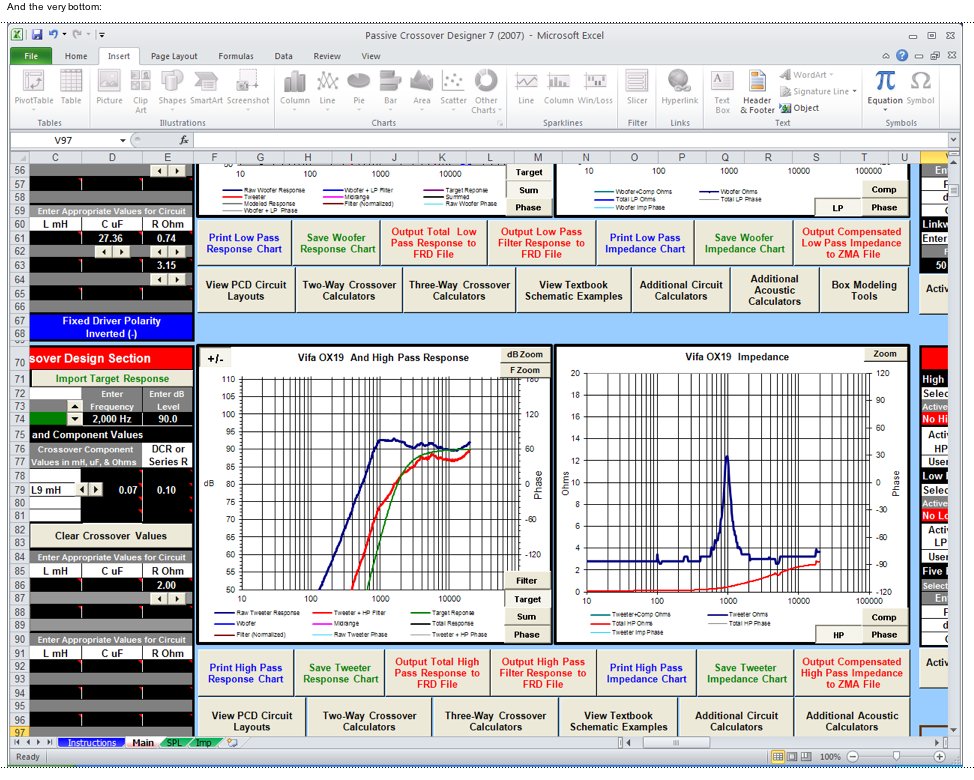Image resolution: width=974 pixels, height=780 pixels.
Task: Select cell containing 2,000 Hz frequency
Action: click(112, 419)
